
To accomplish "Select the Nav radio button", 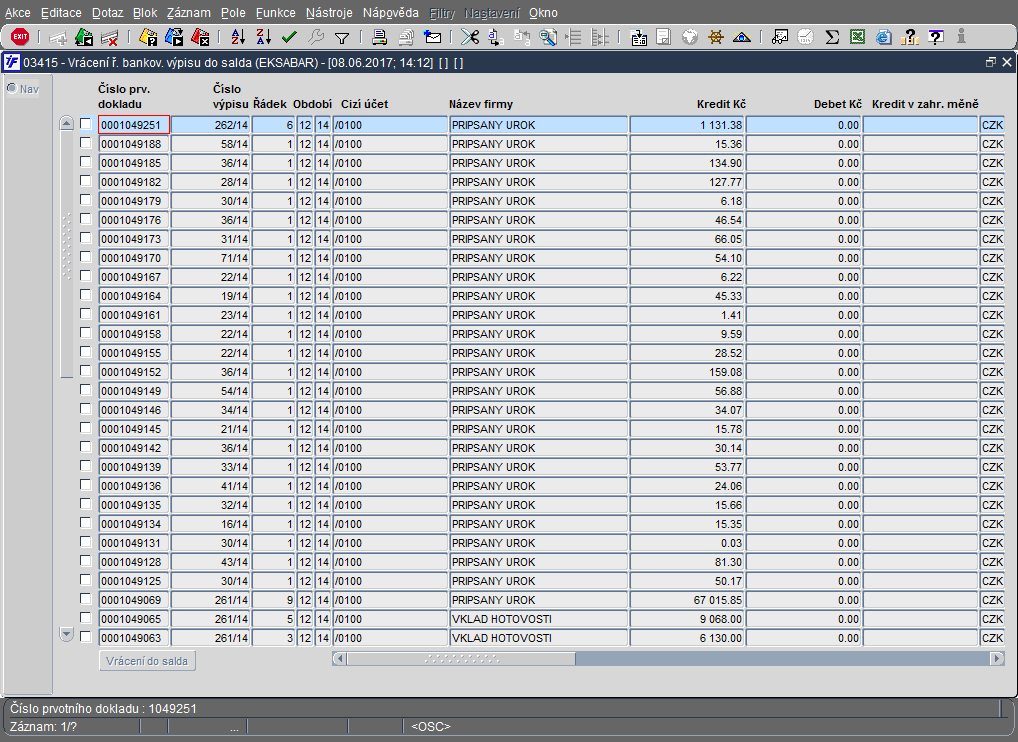I will pyautogui.click(x=13, y=88).
